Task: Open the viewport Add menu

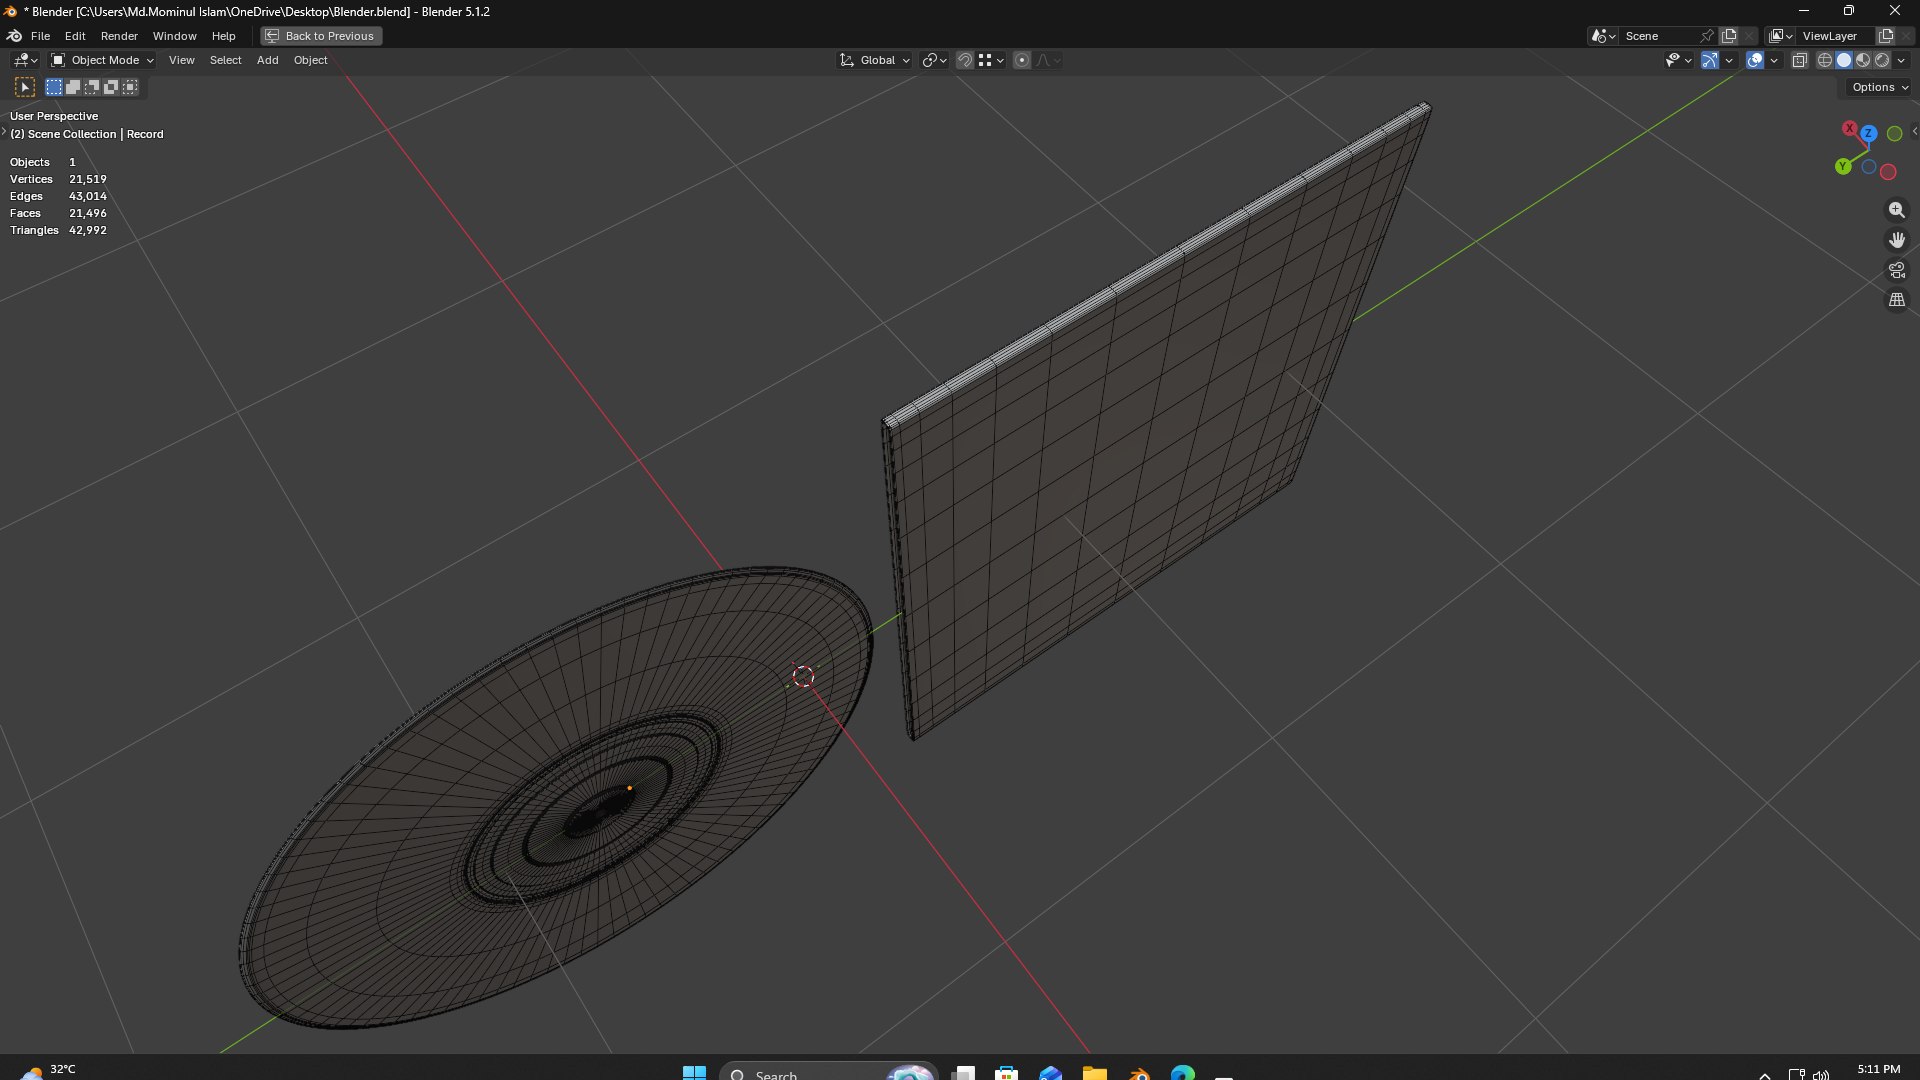Action: (267, 60)
